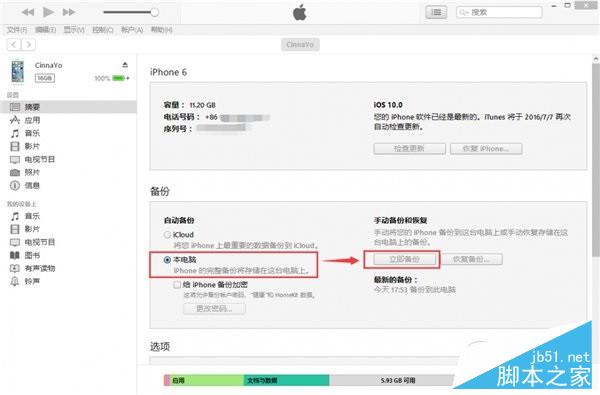Click the 5.93 GB 可用 storage segment

pyautogui.click(x=391, y=380)
